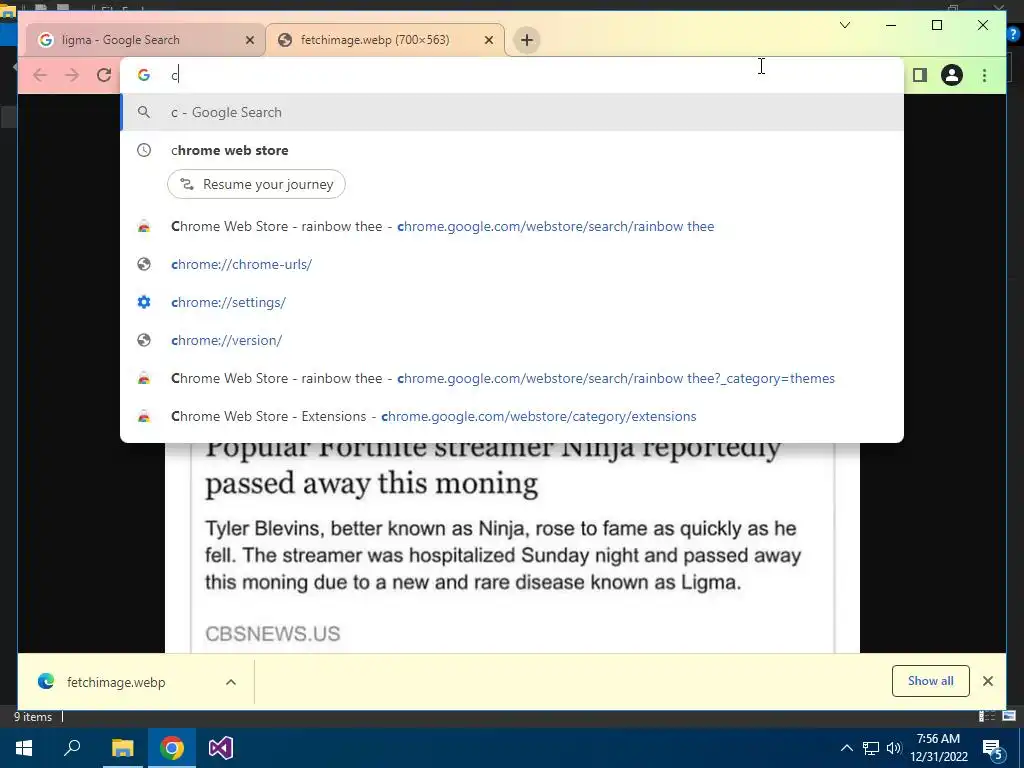The height and width of the screenshot is (768, 1024).
Task: Open downloaded fetchimage.webp from download bar
Action: point(116,682)
